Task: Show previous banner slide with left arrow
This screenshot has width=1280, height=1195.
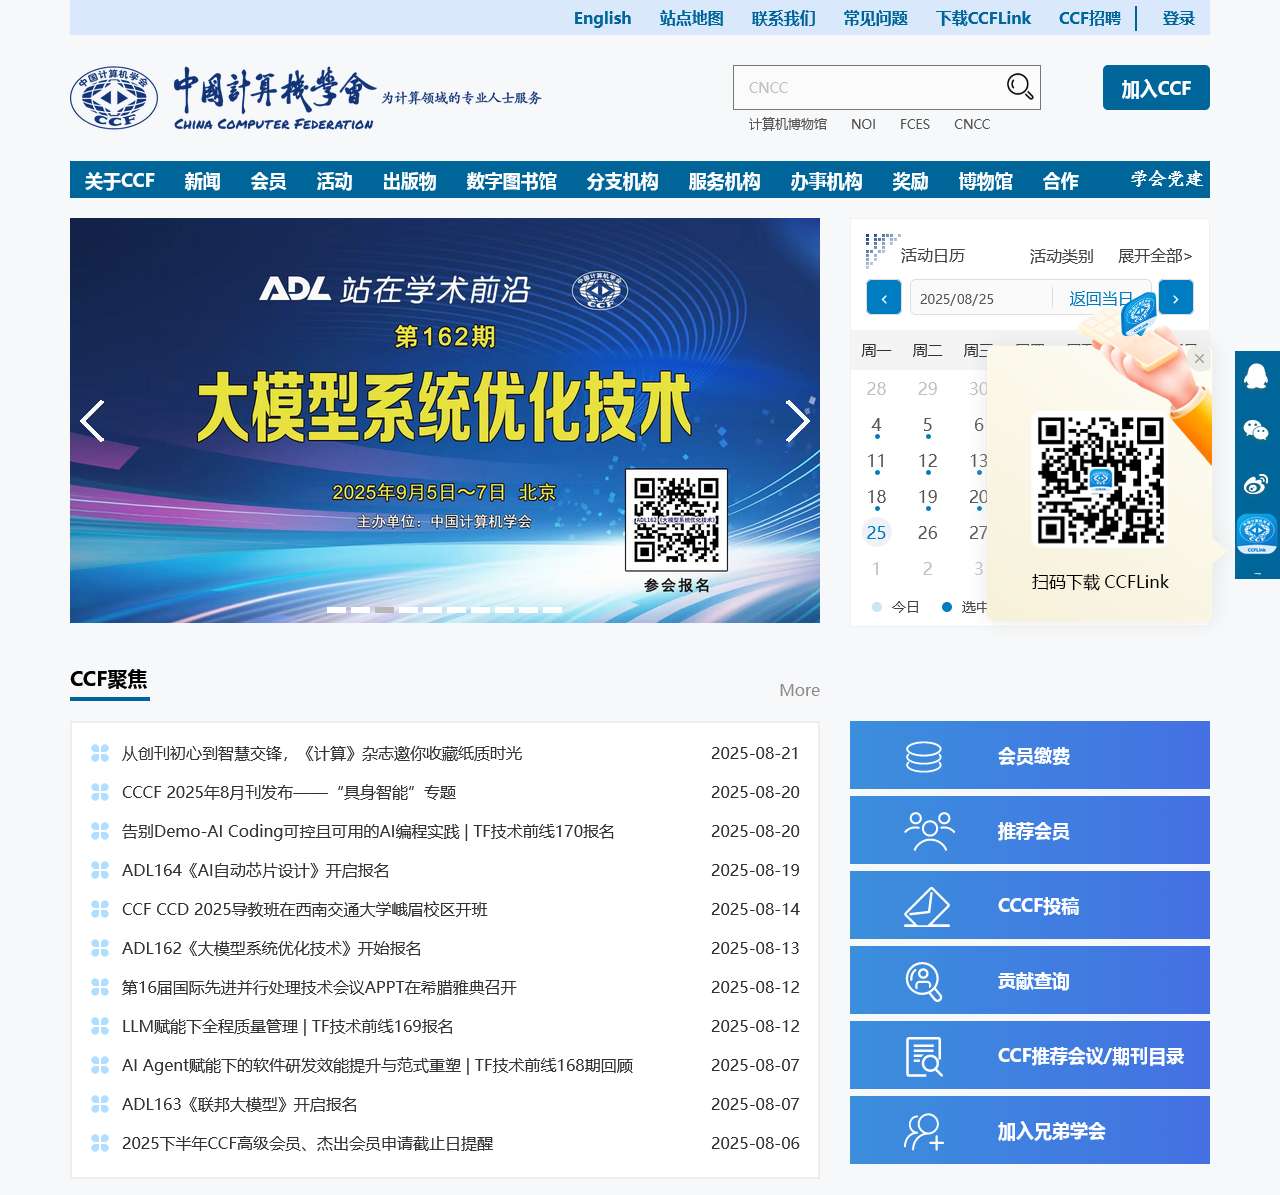Action: pyautogui.click(x=92, y=421)
